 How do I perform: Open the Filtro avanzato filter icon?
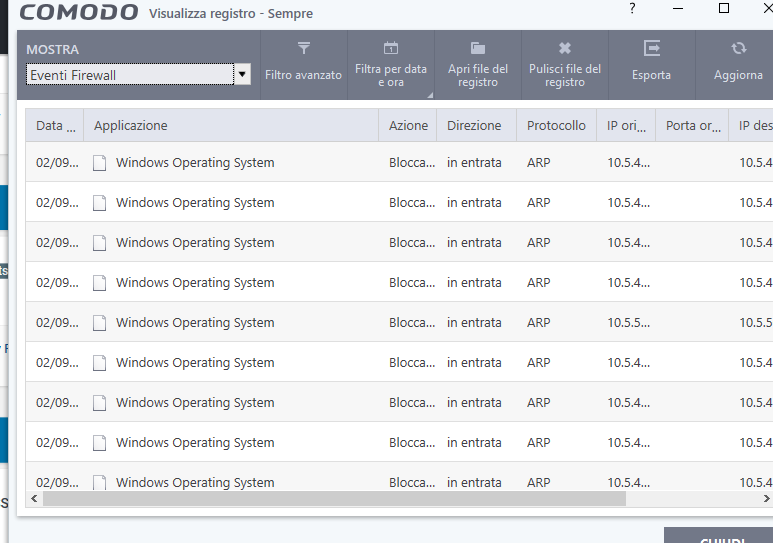click(x=304, y=48)
